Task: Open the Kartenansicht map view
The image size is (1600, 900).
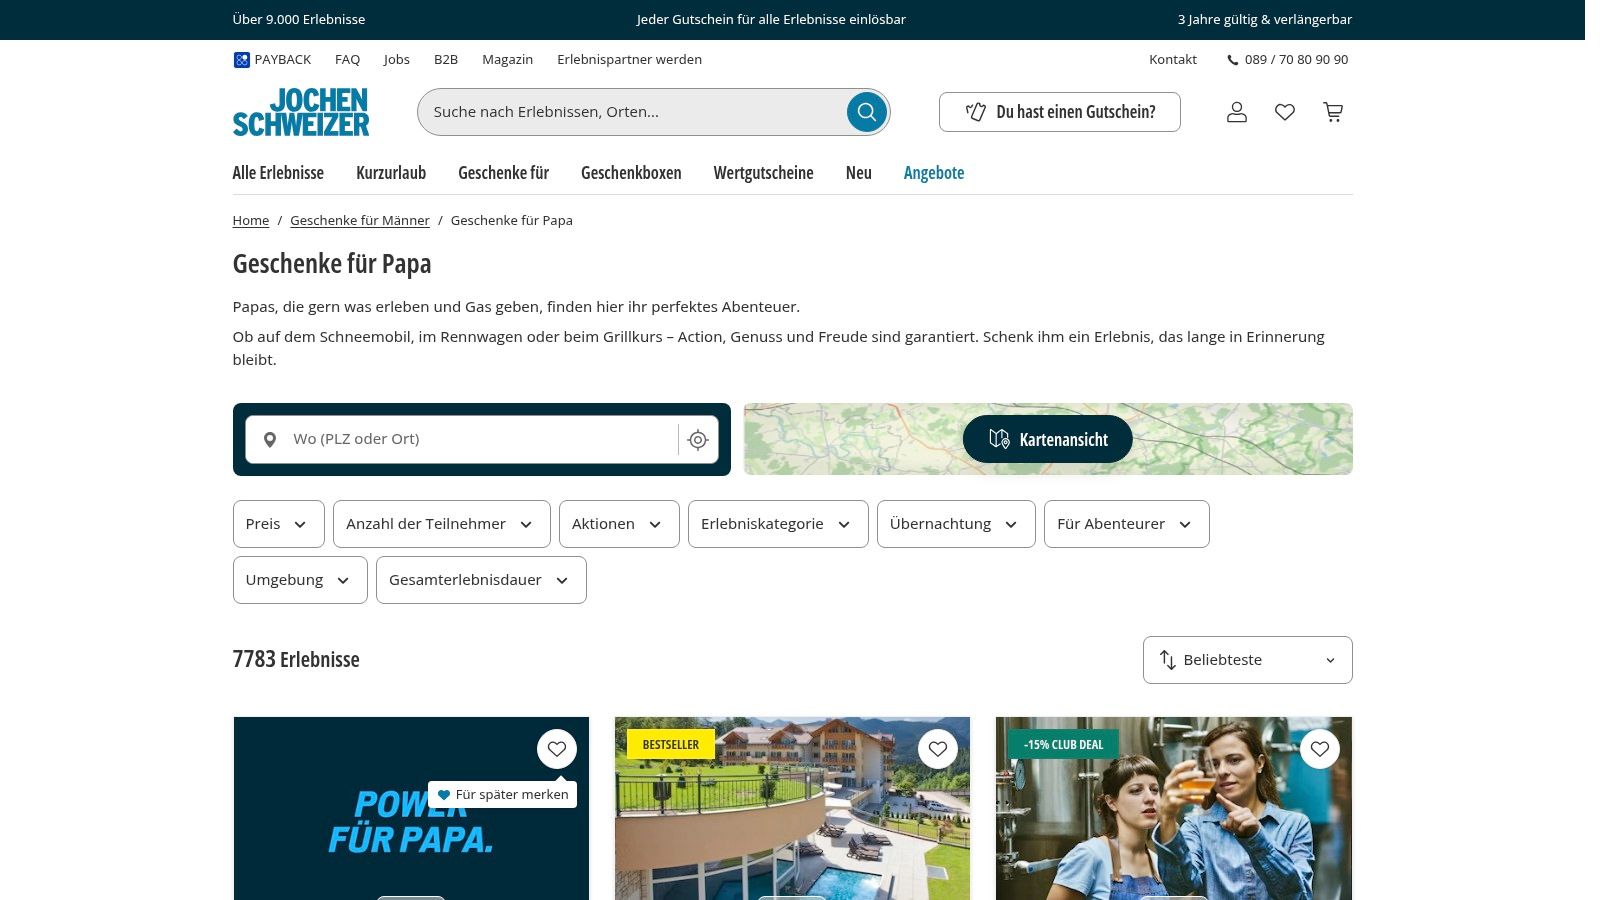Action: (x=1048, y=439)
